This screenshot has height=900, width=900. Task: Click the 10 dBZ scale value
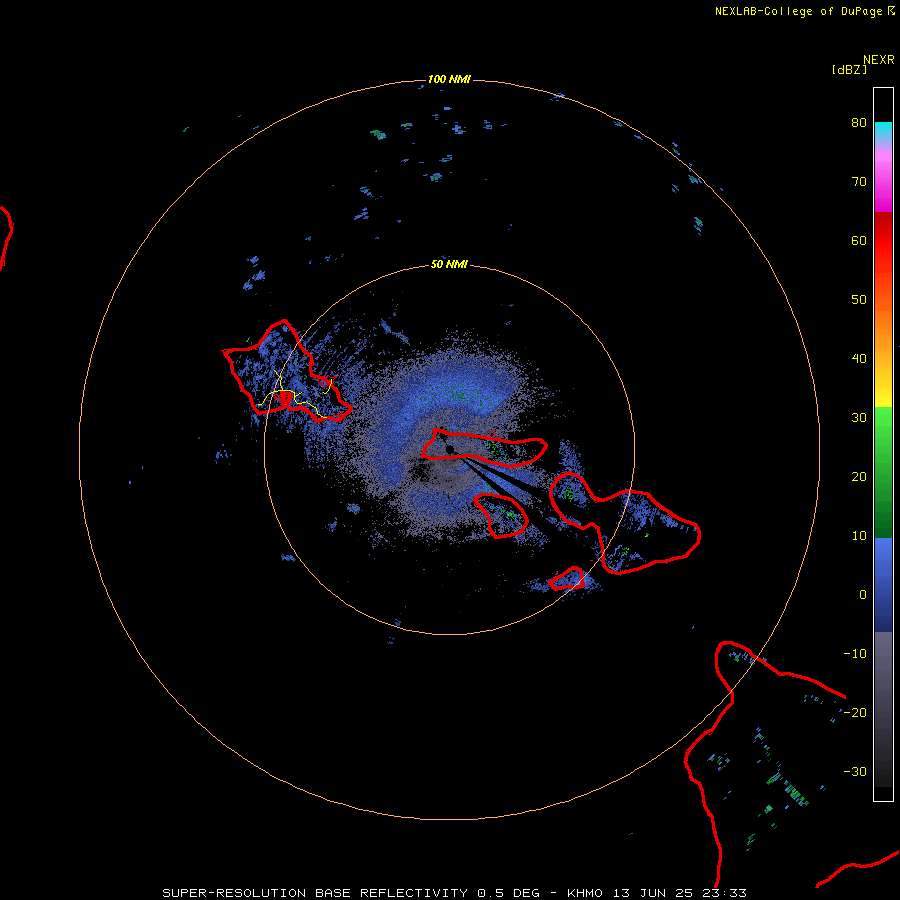coord(859,536)
